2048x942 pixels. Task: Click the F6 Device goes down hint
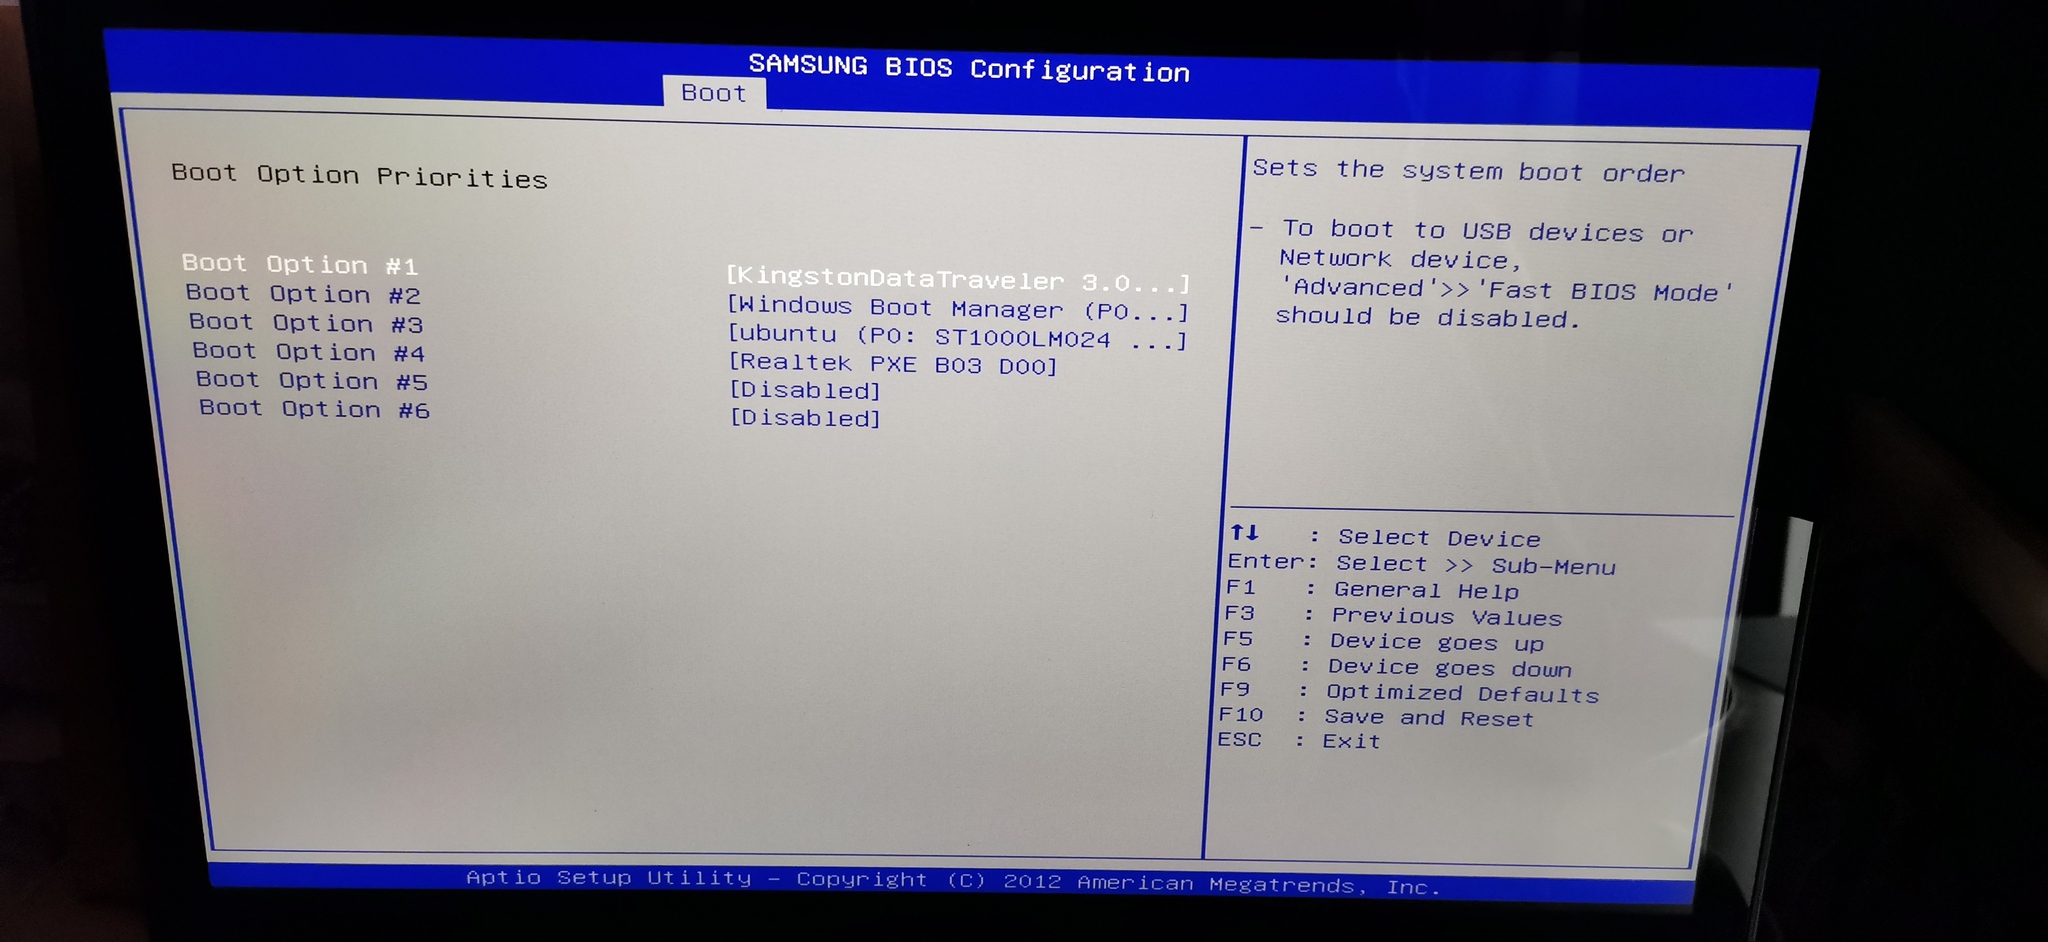[x=1396, y=667]
